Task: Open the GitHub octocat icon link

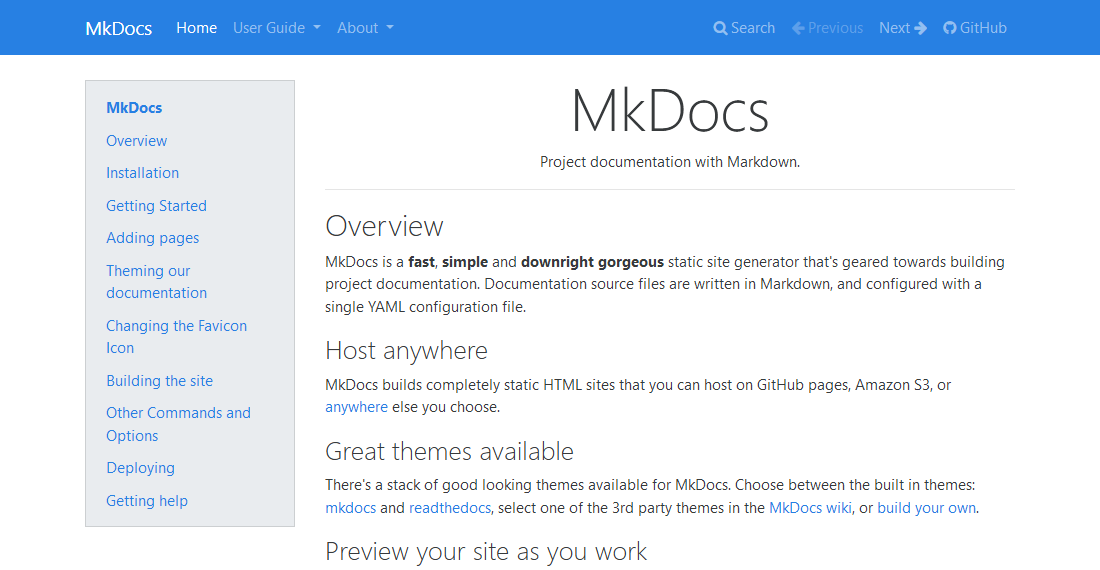Action: pyautogui.click(x=950, y=28)
